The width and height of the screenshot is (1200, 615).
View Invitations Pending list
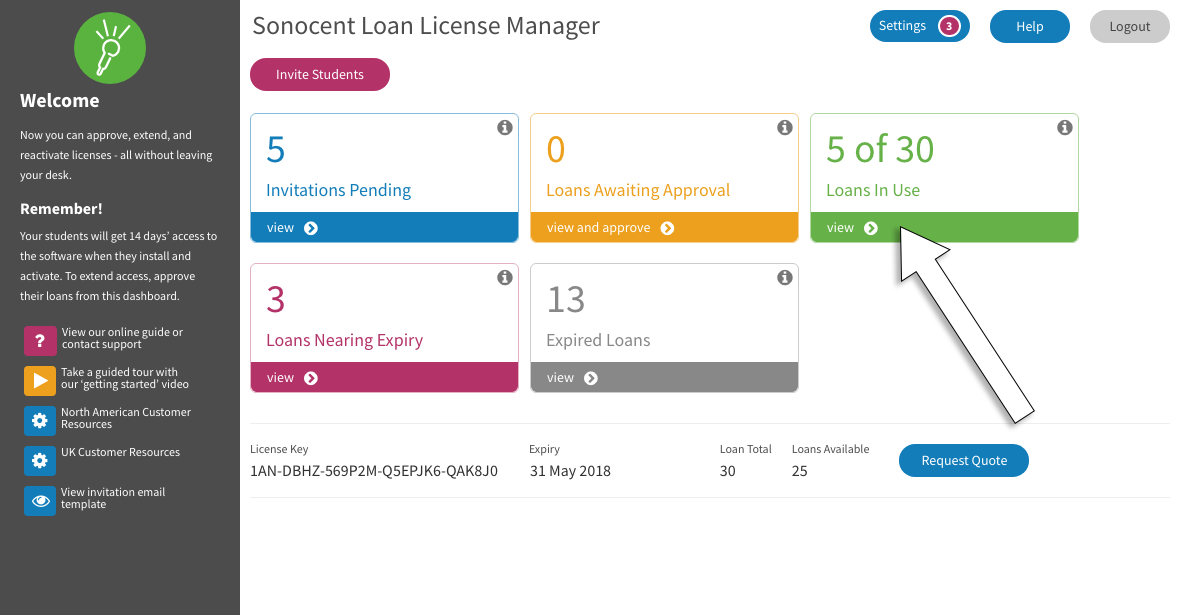click(x=384, y=228)
